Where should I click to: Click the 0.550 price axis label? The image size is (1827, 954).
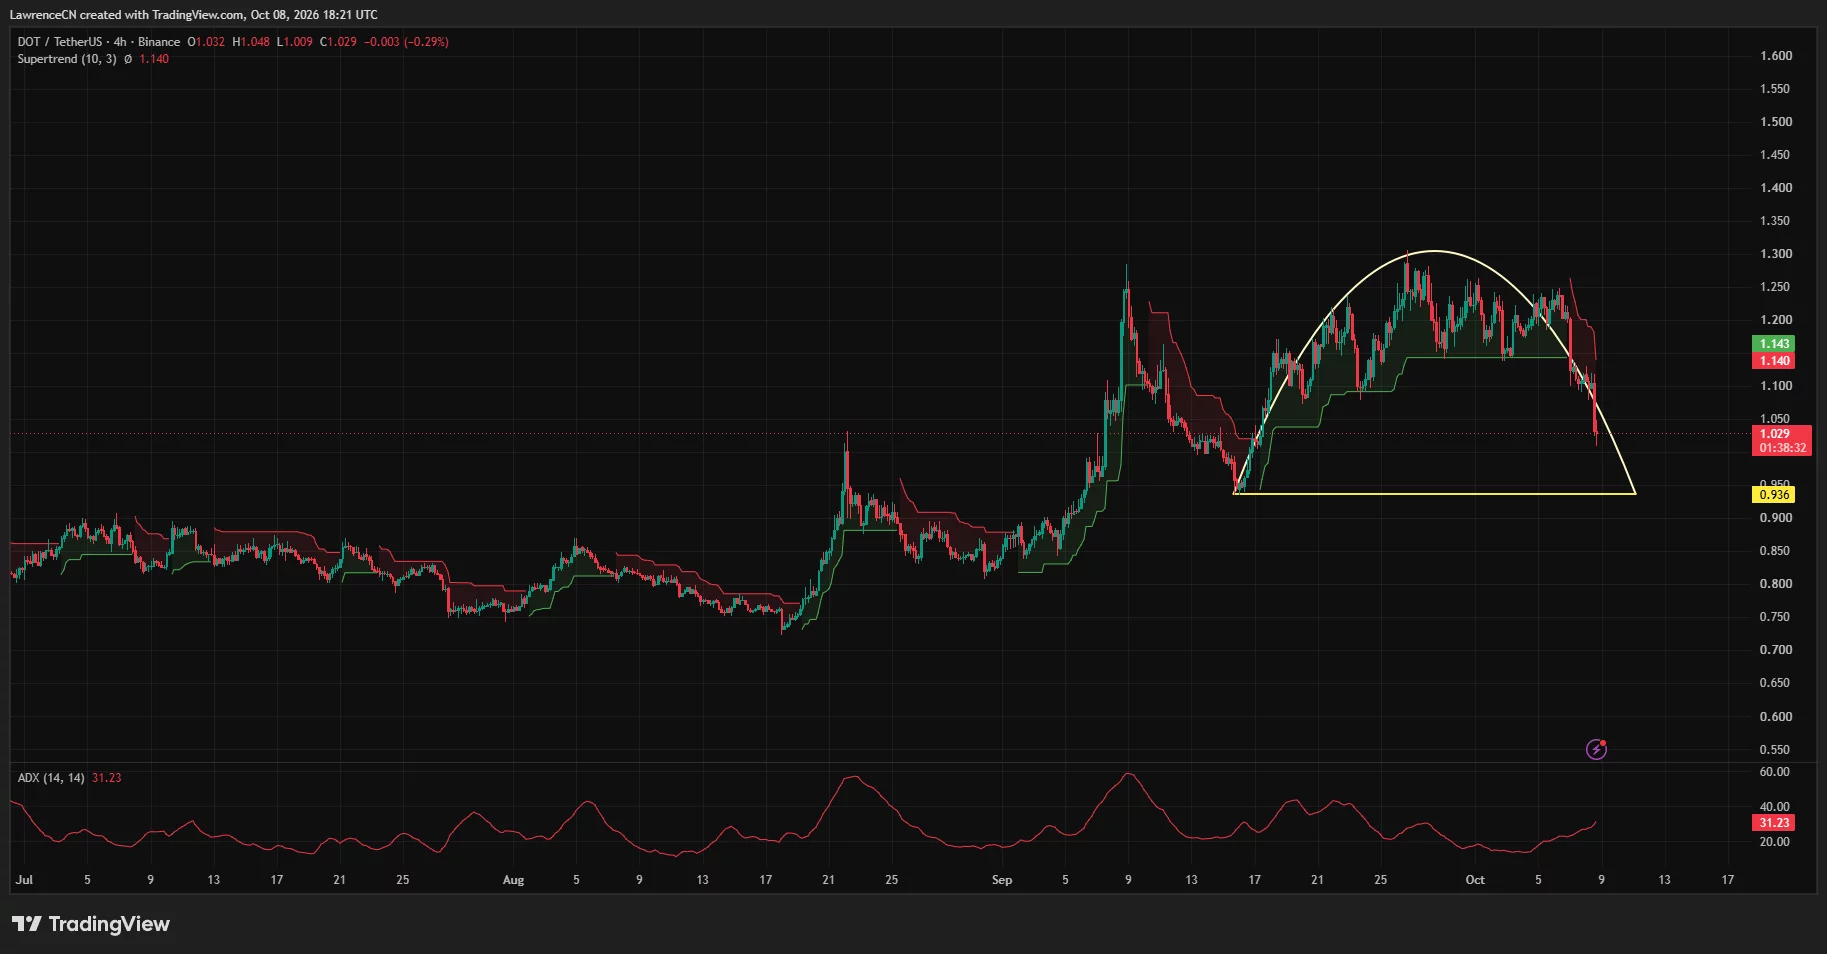1776,750
